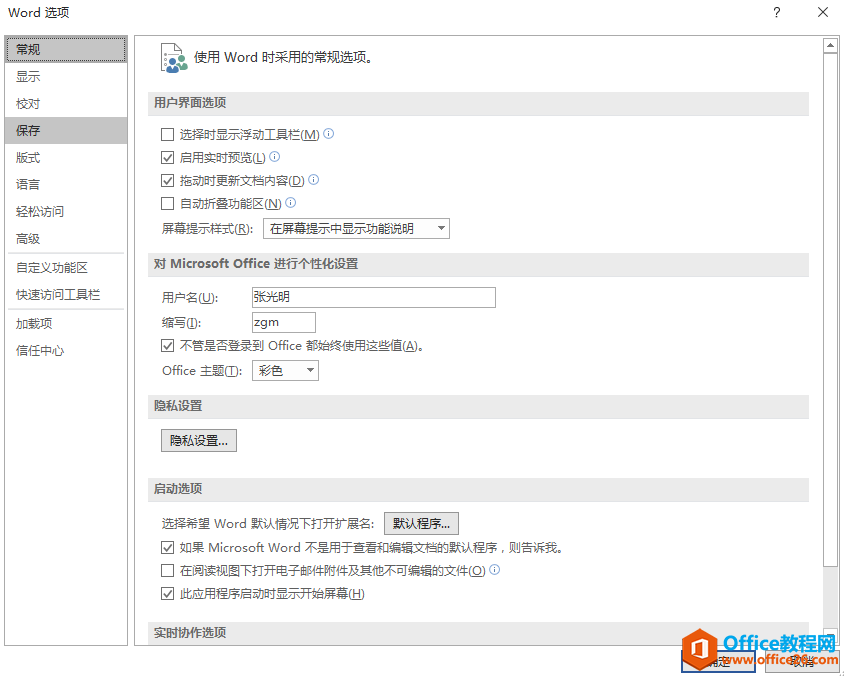The image size is (845, 677).
Task: Click 用户名 field containing 张光明
Action: click(x=373, y=297)
